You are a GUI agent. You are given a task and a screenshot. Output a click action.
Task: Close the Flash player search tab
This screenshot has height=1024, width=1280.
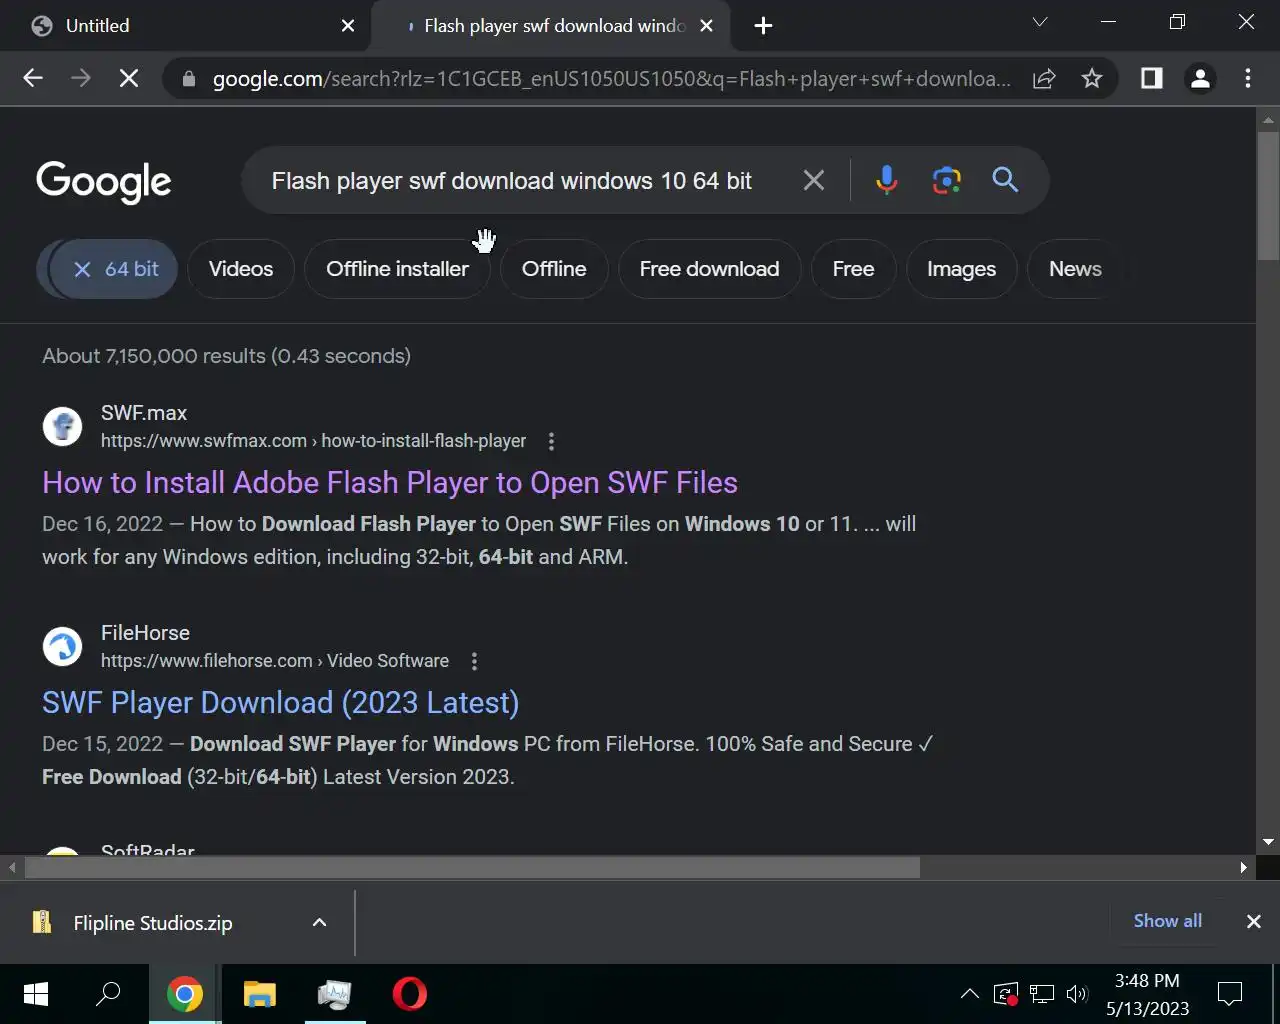[707, 26]
